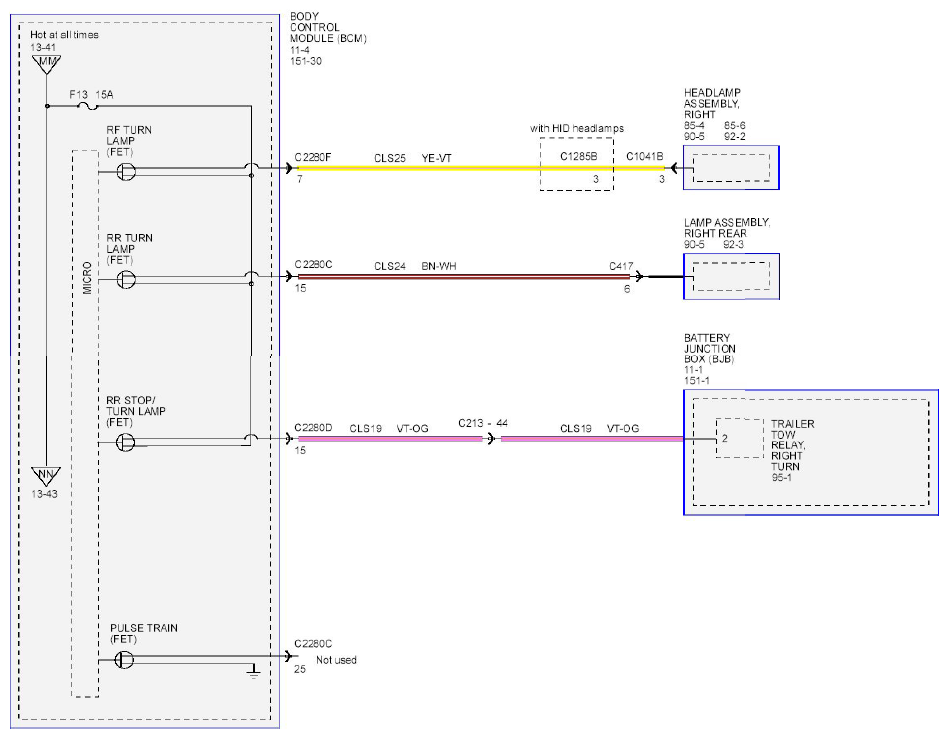Select the RR STOP/TURN LAMP FET symbol
Screen dimensions: 948x738
click(x=126, y=442)
